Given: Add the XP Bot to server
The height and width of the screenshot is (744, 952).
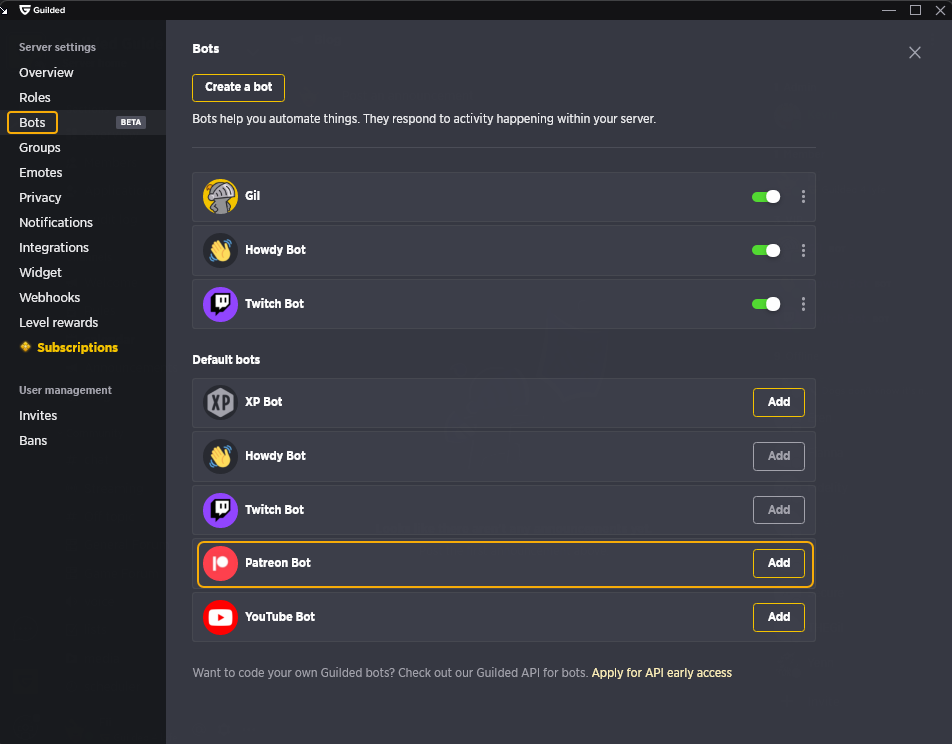Looking at the screenshot, I should click(778, 402).
